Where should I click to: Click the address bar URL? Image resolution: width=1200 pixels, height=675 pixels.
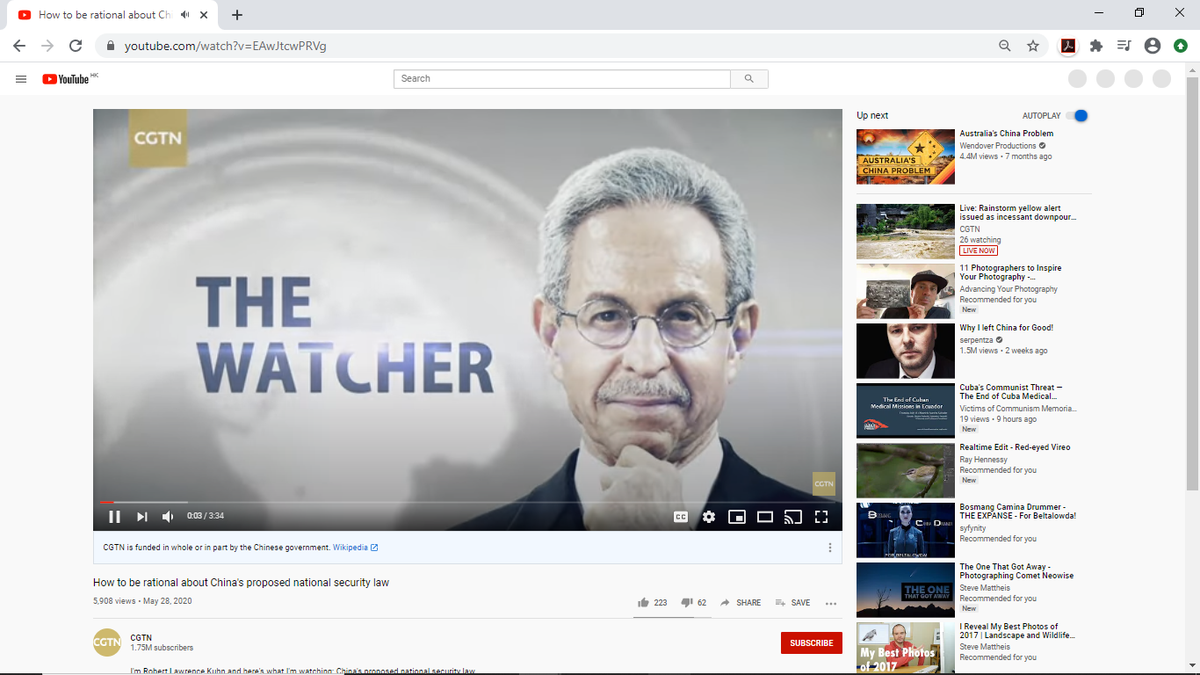pos(226,46)
